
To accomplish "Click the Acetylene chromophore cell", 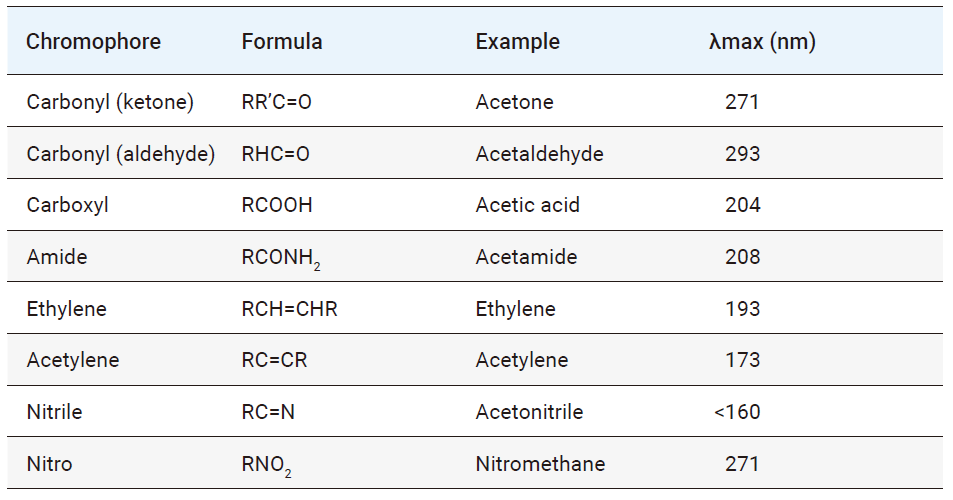I will coord(73,360).
